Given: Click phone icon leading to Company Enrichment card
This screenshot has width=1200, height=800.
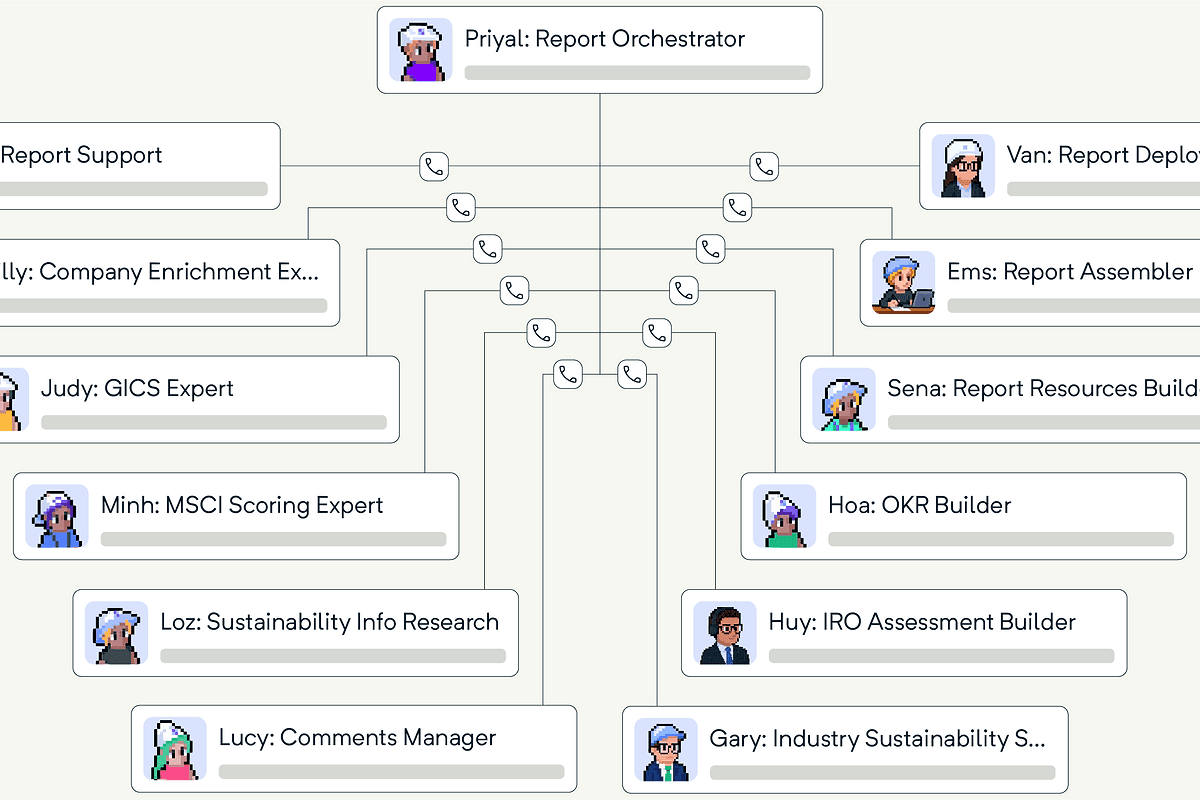Looking at the screenshot, I should click(x=461, y=208).
